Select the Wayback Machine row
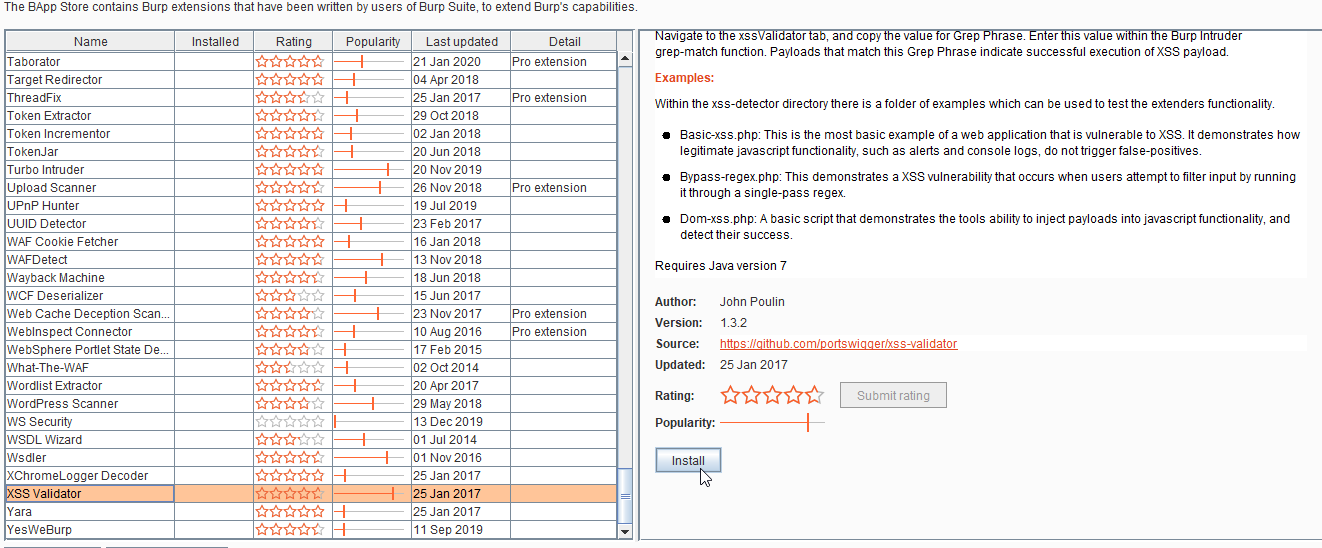This screenshot has width=1322, height=548. pyautogui.click(x=311, y=278)
